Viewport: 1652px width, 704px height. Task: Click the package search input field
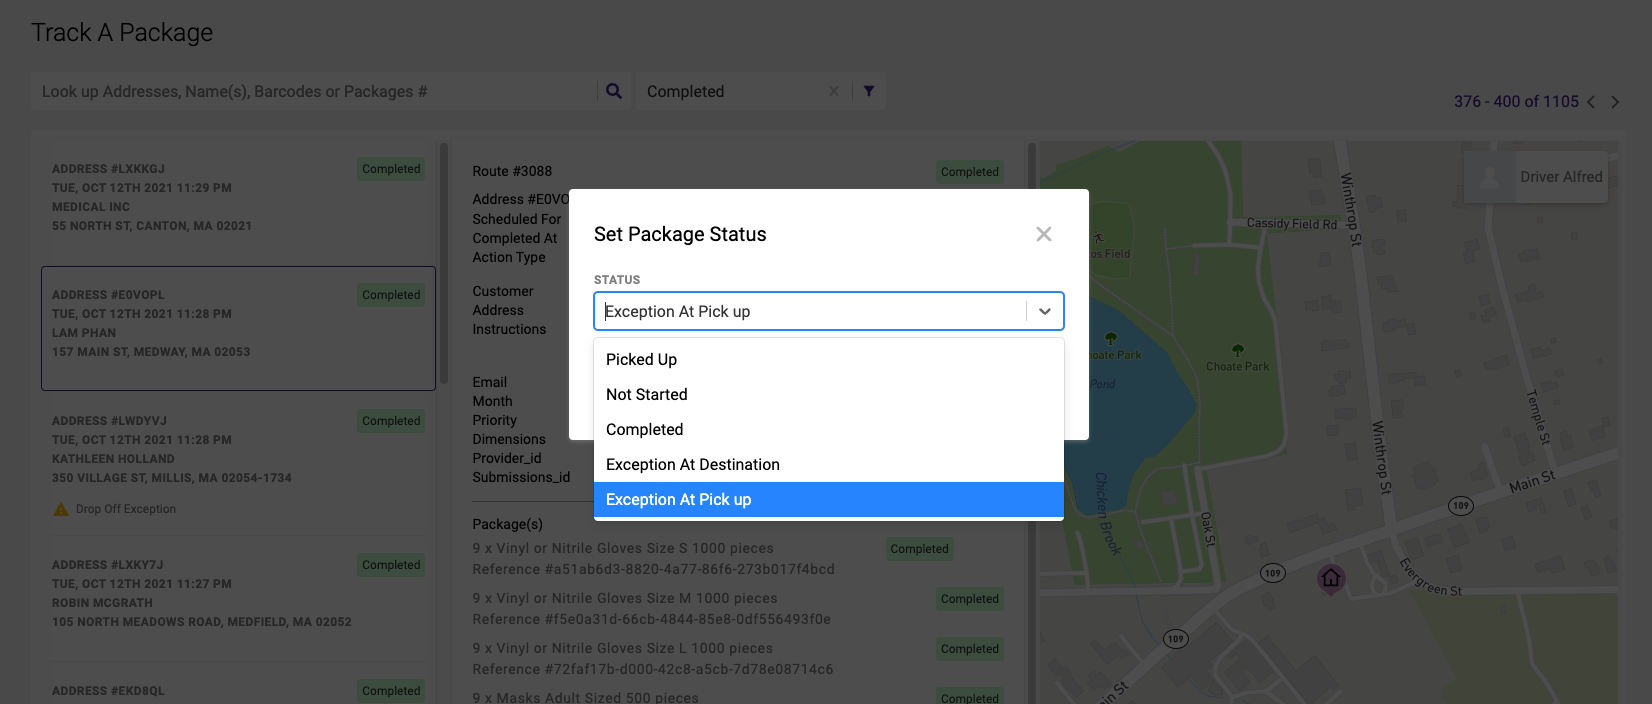(x=315, y=91)
